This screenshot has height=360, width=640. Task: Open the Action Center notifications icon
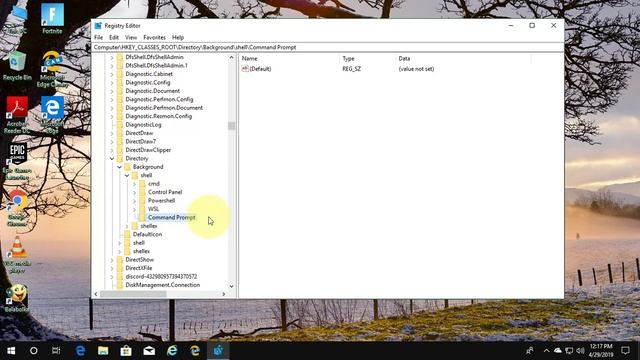pyautogui.click(x=625, y=351)
